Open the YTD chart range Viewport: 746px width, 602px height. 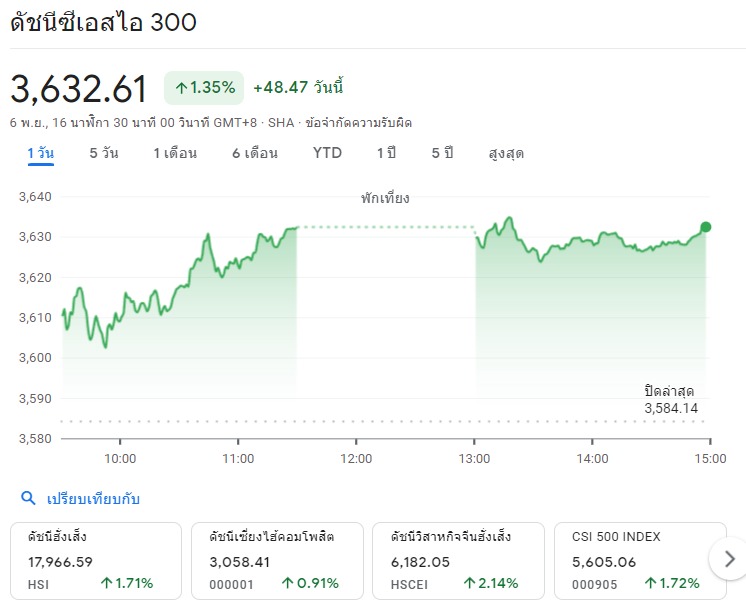327,153
